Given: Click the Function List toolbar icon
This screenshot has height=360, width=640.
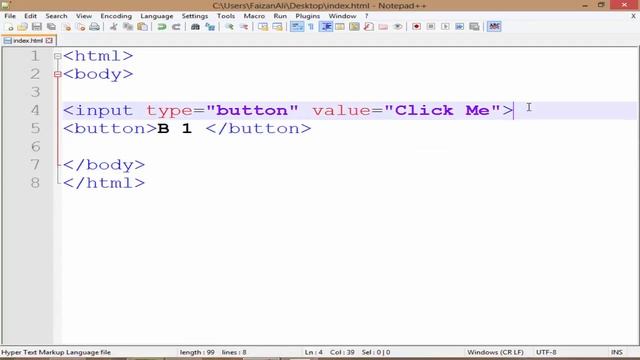Looking at the screenshot, I should 369,27.
